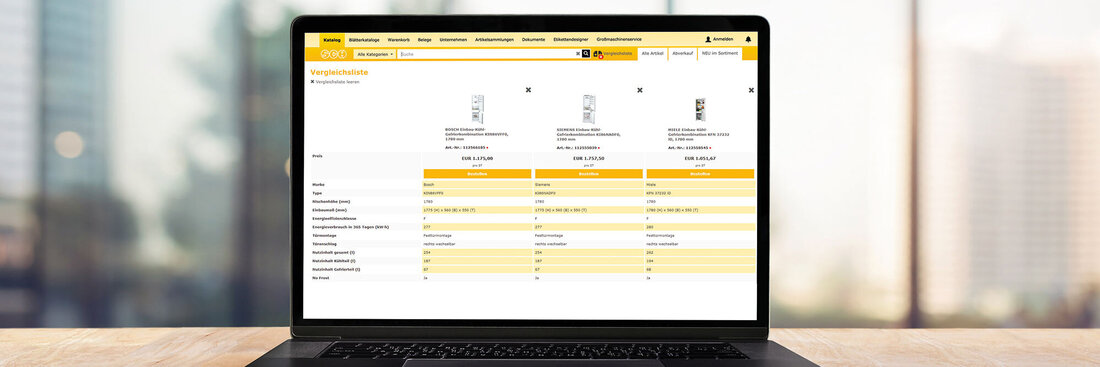Remove the MIELE product from comparison
1100x367 pixels.
[x=751, y=90]
